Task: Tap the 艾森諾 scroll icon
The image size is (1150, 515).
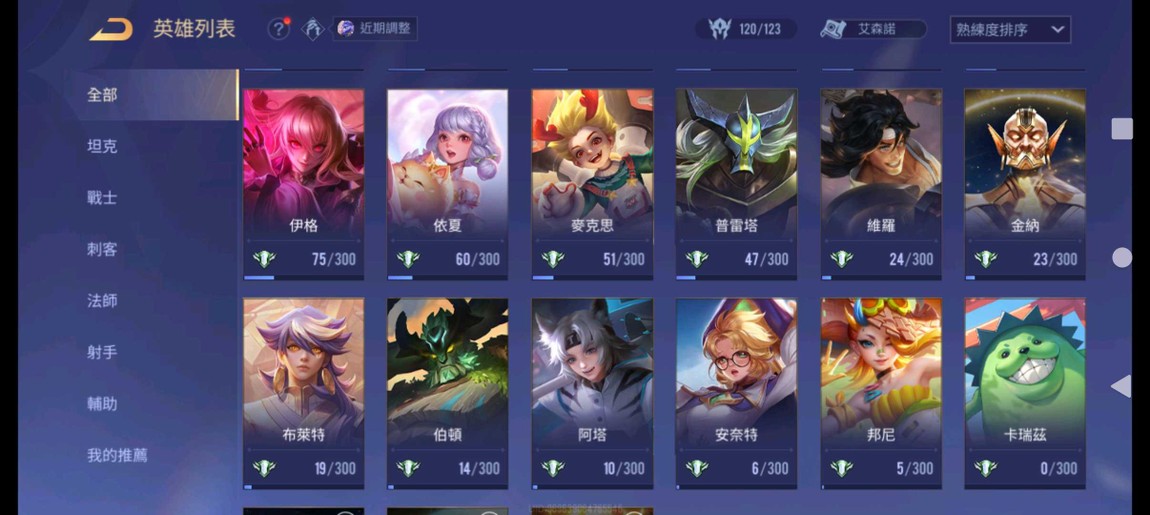Action: [832, 29]
